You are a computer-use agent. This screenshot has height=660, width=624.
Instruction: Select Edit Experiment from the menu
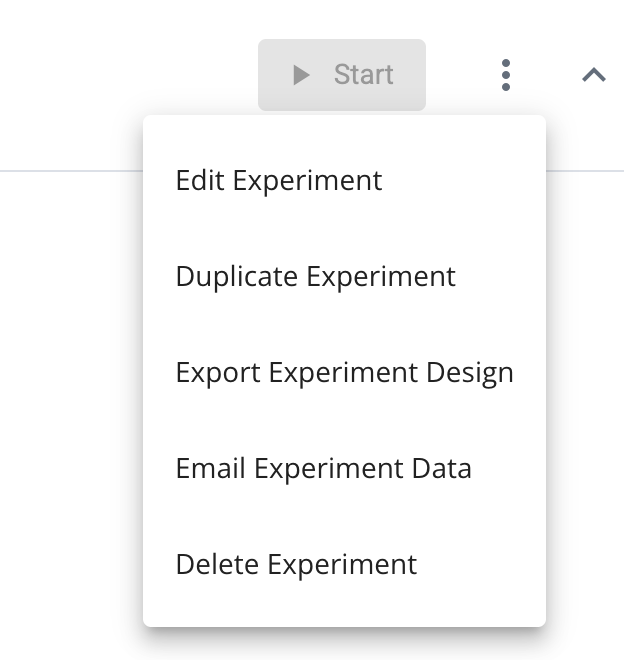click(x=279, y=180)
